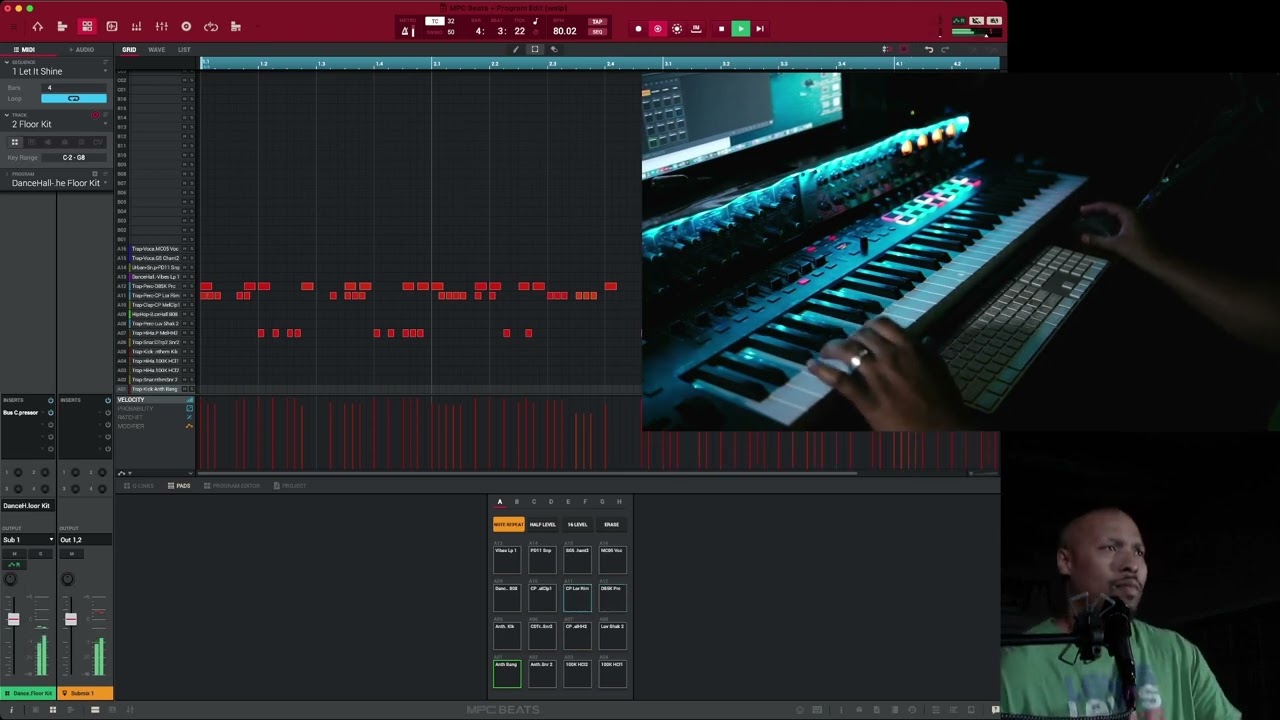Screen dimensions: 1280x720
Task: Open the track dropdown for Floor Kit
Action: pyautogui.click(x=104, y=124)
